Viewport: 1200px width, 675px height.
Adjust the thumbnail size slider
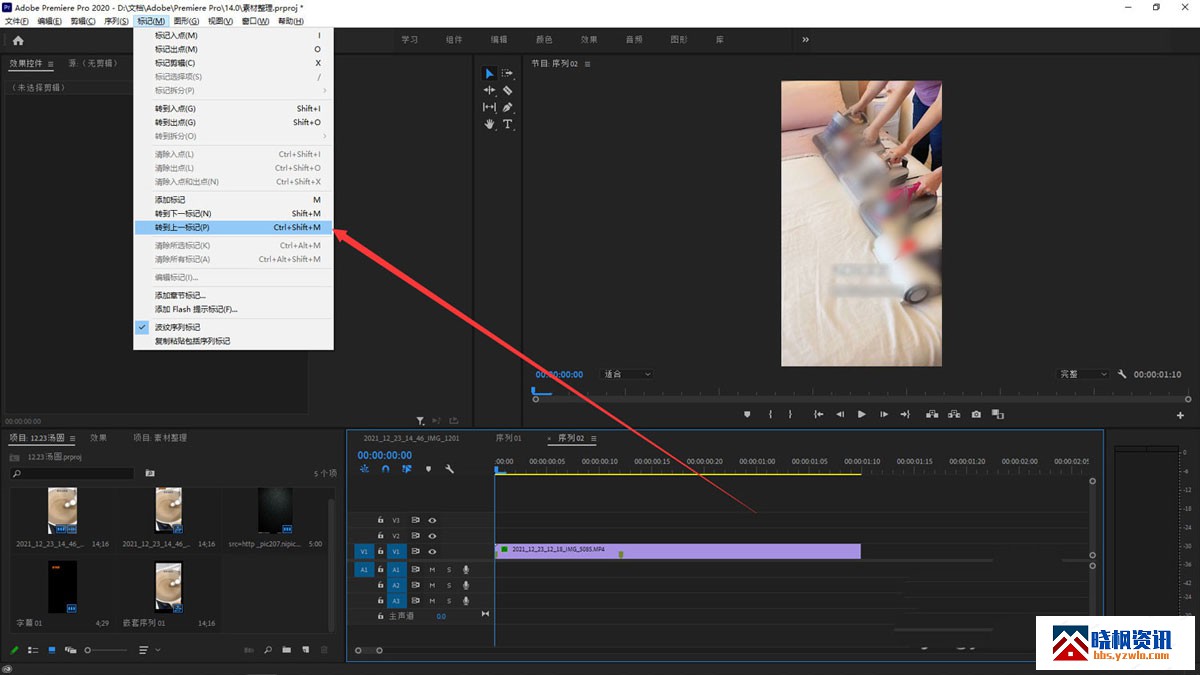[x=106, y=650]
